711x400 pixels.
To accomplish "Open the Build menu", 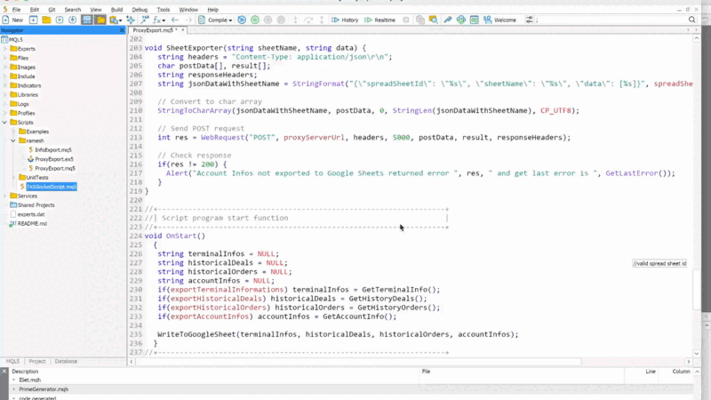I will (117, 10).
